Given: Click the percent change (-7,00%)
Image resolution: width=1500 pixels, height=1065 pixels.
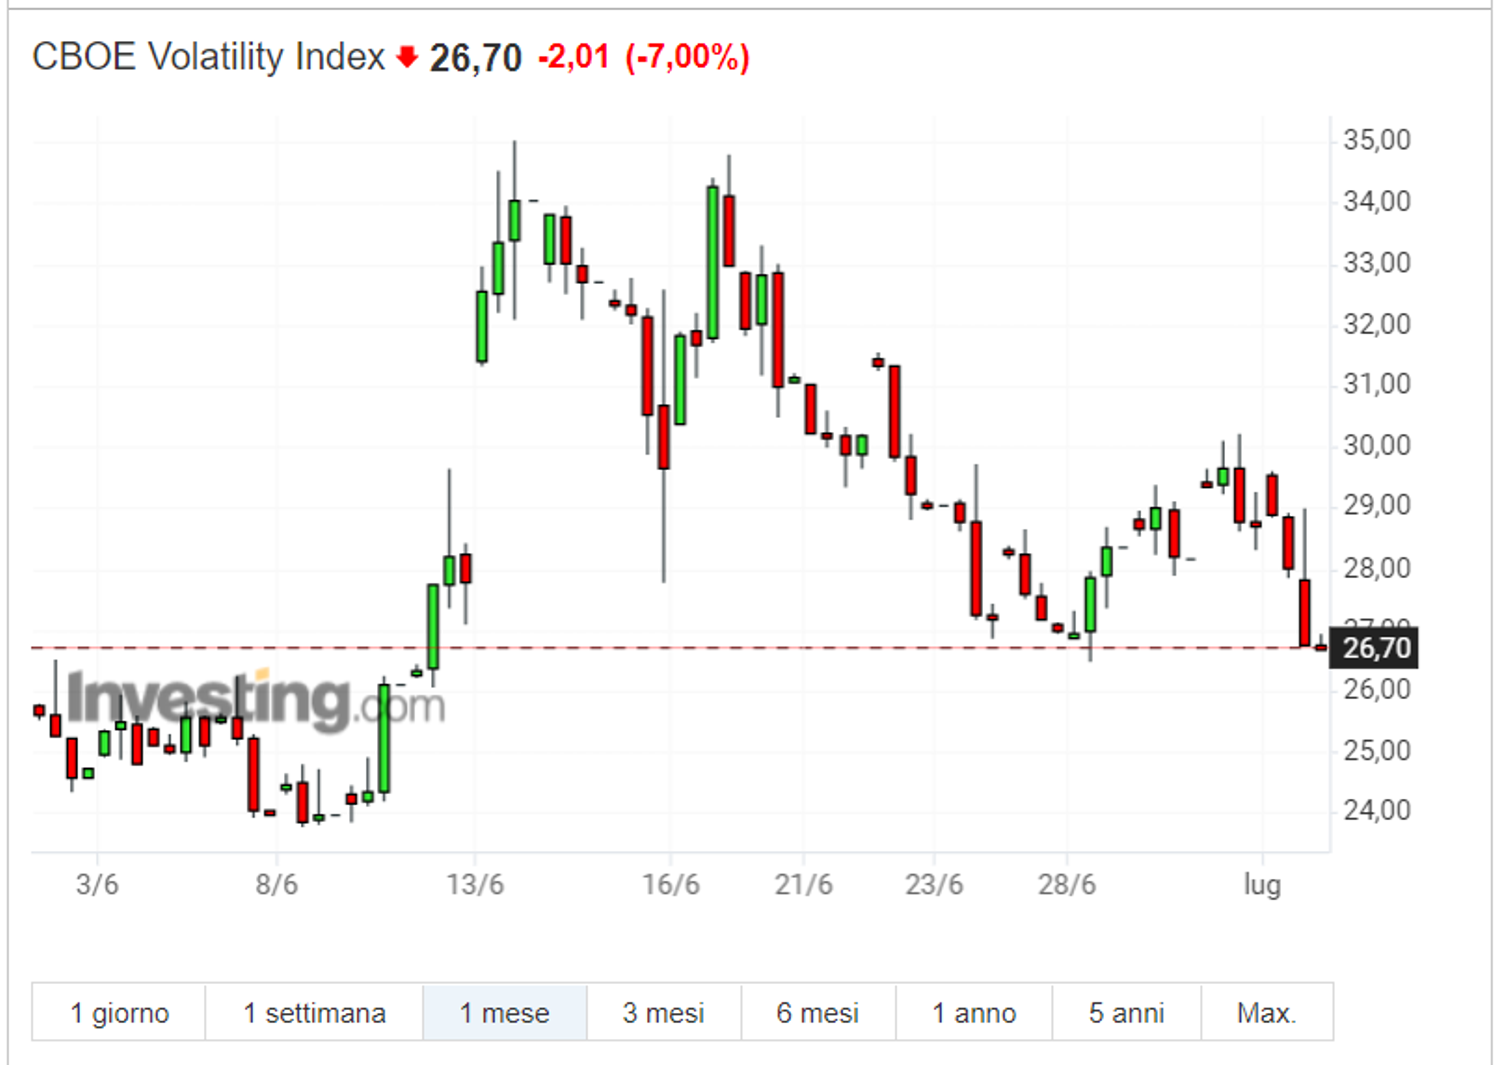Looking at the screenshot, I should click(688, 57).
